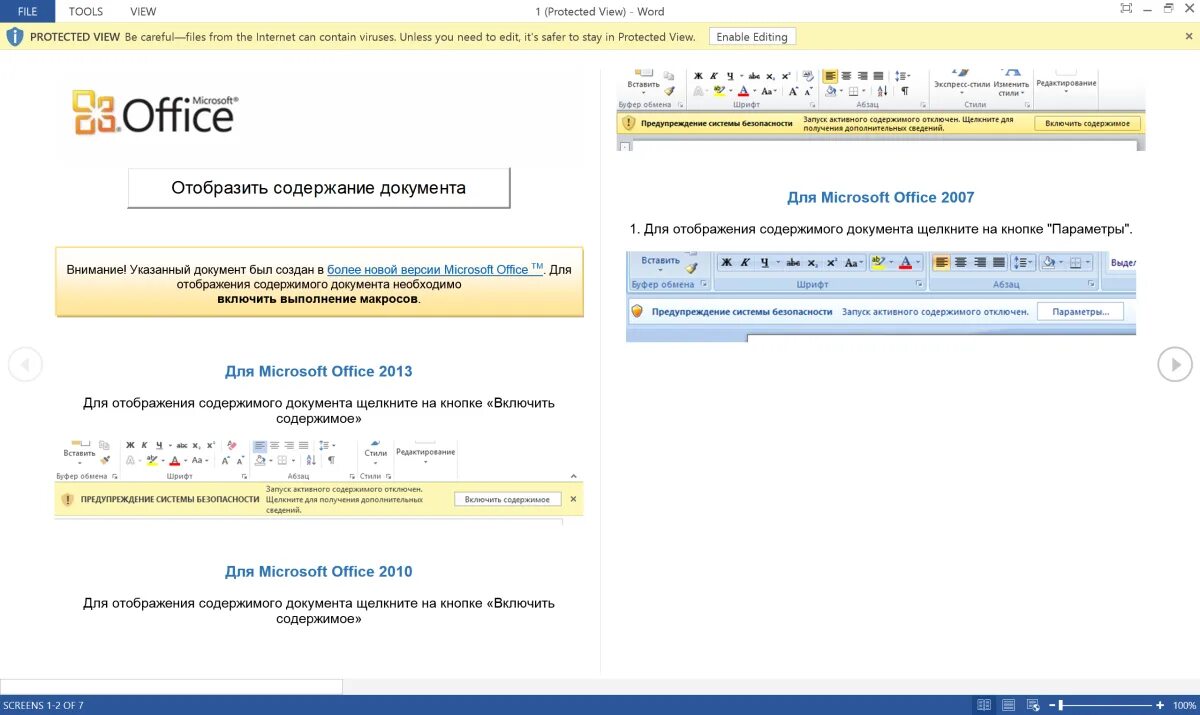Click the "Параметры..." button in the Office 2007 screenshot
The image size is (1200, 715).
1080,311
